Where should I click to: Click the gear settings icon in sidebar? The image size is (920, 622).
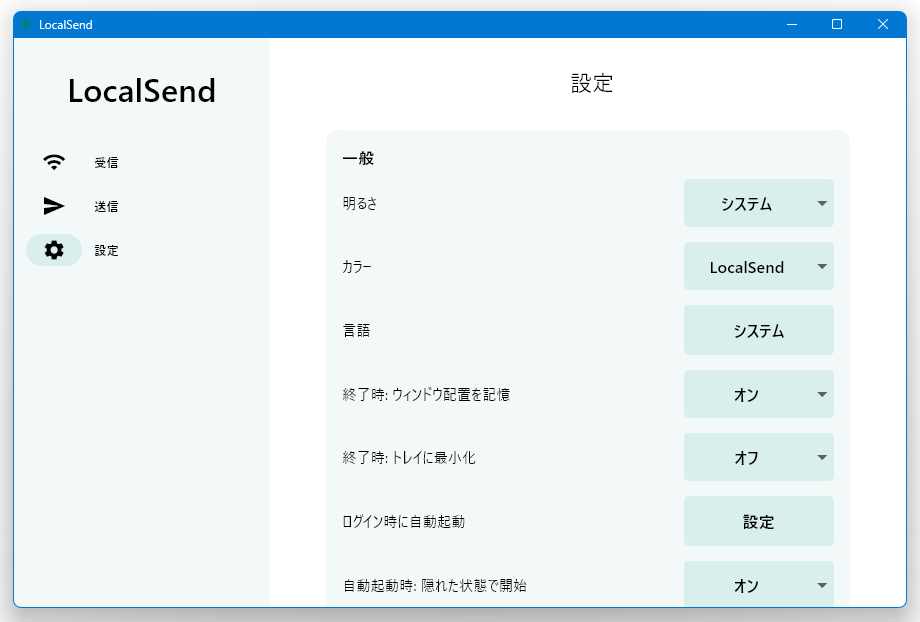(x=54, y=250)
